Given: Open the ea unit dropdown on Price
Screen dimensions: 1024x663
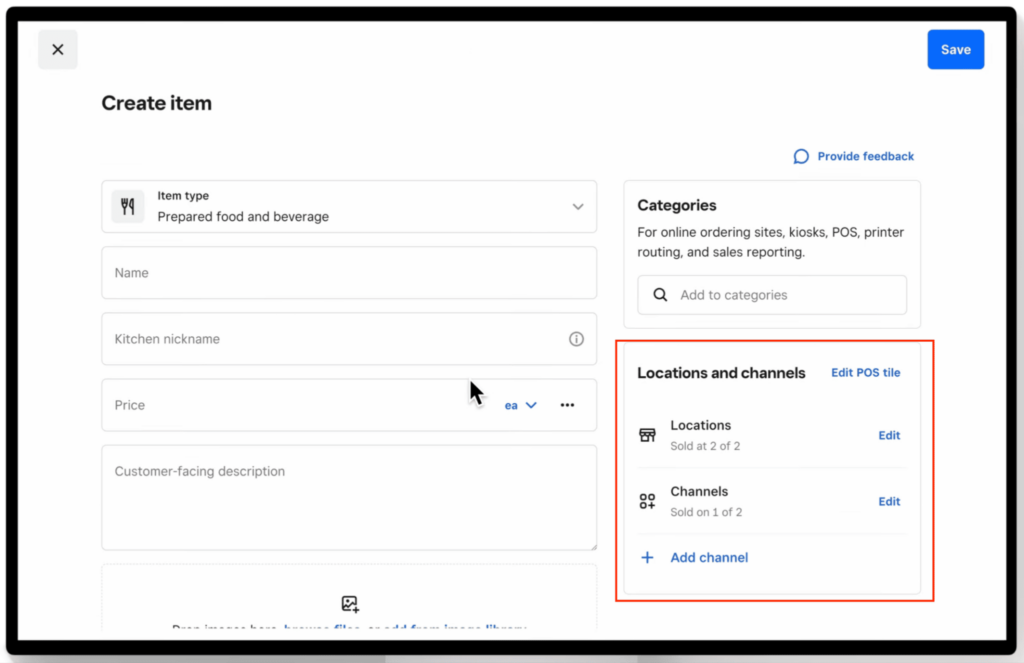Looking at the screenshot, I should [519, 404].
